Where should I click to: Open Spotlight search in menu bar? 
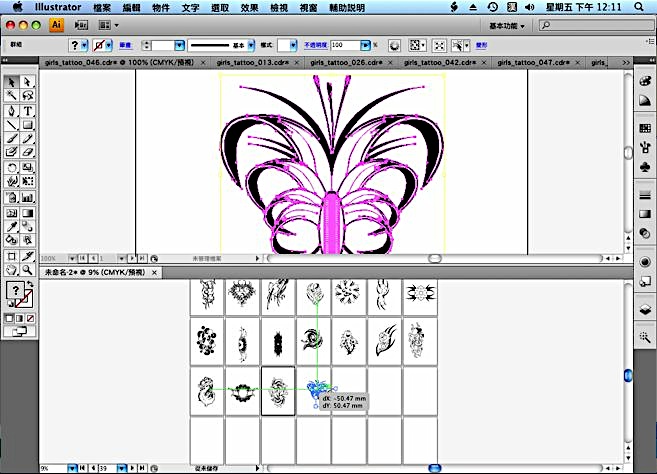(639, 7)
